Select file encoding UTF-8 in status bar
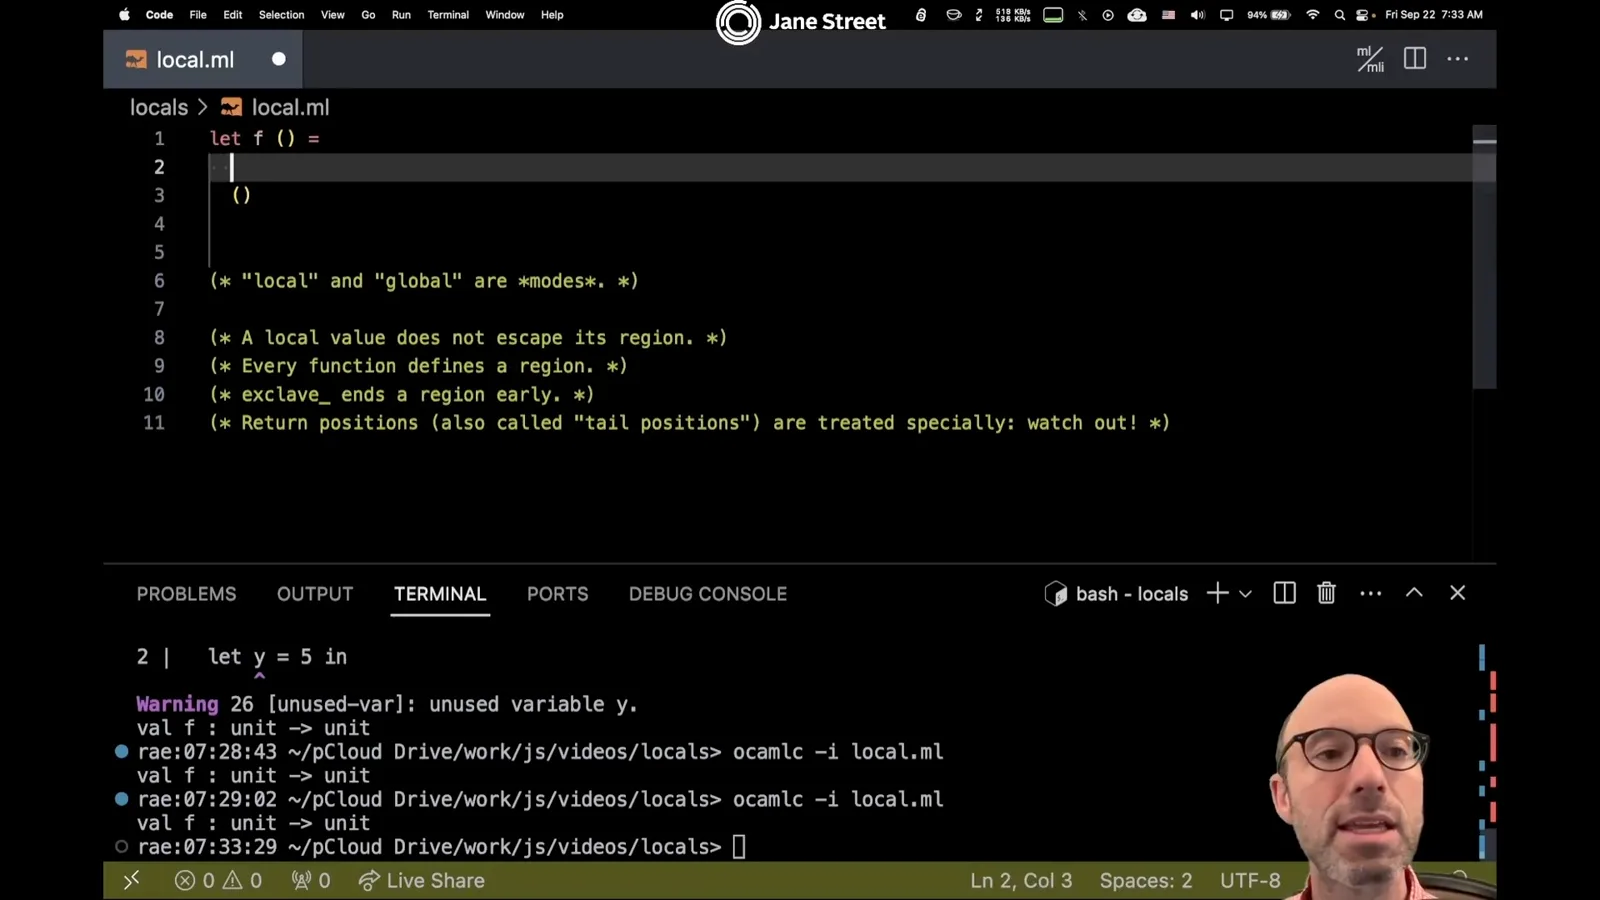Image resolution: width=1600 pixels, height=900 pixels. (1250, 880)
